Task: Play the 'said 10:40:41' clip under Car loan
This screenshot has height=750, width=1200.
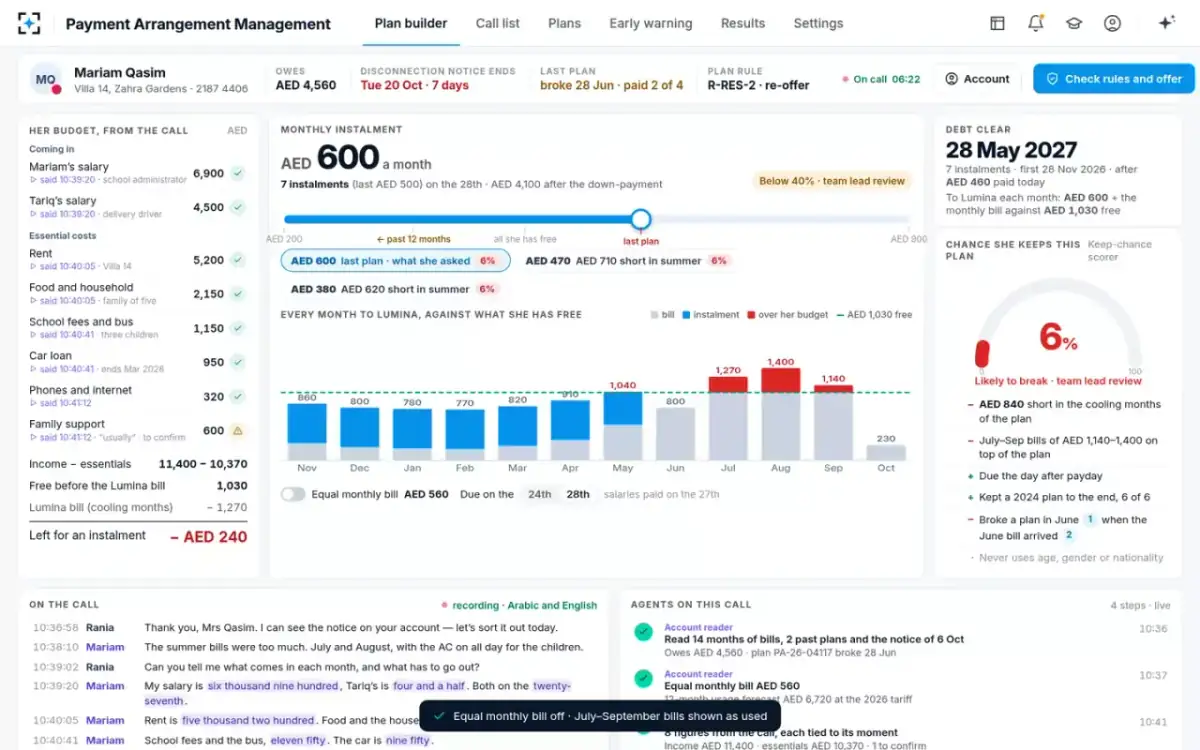Action: pos(62,369)
